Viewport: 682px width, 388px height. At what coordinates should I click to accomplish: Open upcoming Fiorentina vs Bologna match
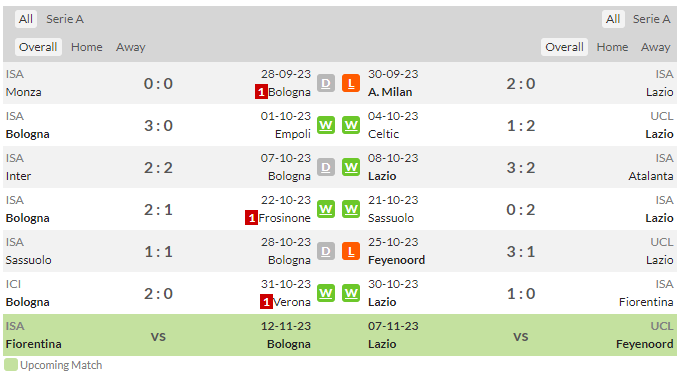tap(158, 335)
